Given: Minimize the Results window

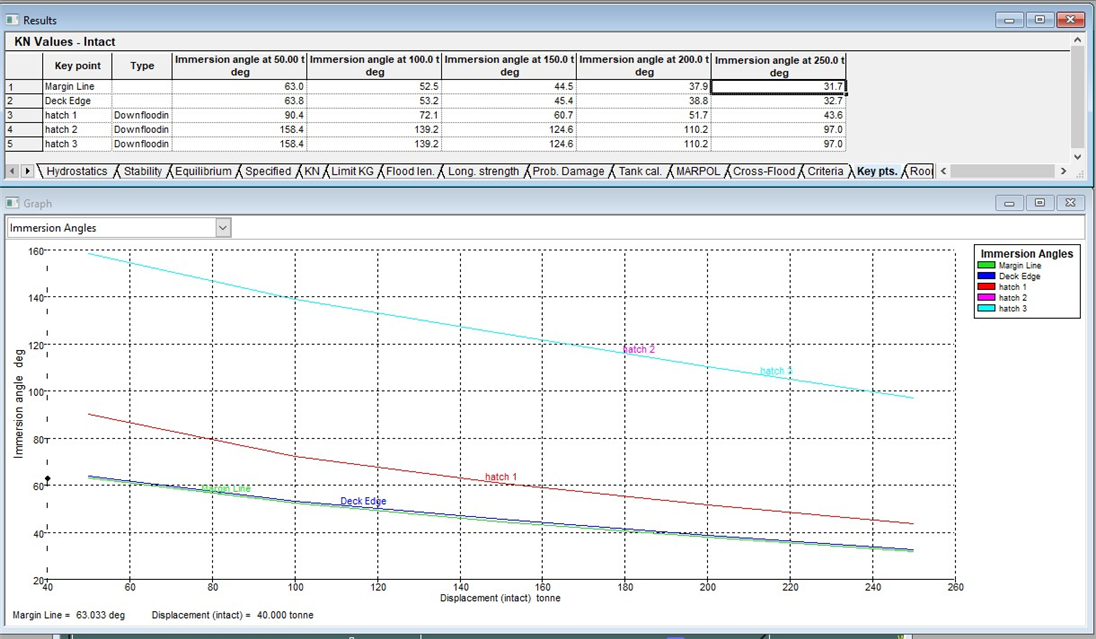Looking at the screenshot, I should coord(1009,20).
